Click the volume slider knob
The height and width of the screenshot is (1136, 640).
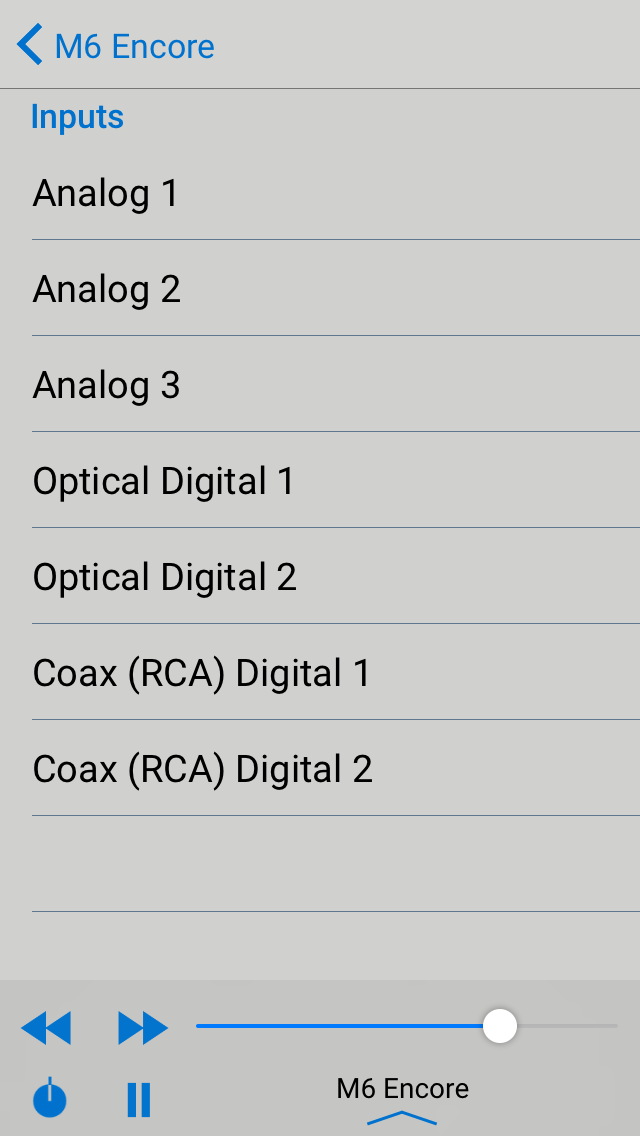(499, 1026)
